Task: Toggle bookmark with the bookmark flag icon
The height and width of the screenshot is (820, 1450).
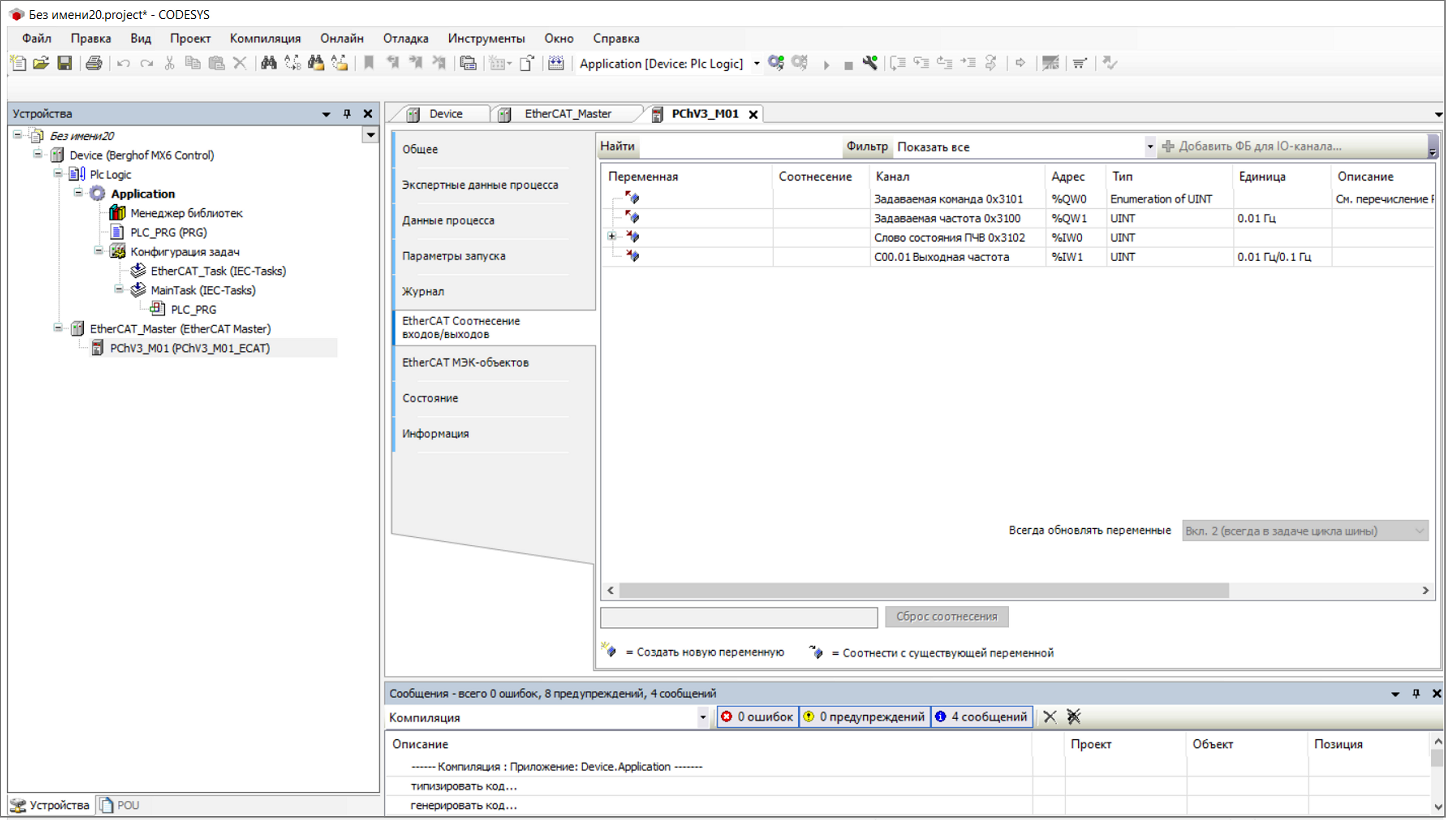Action: tap(368, 63)
